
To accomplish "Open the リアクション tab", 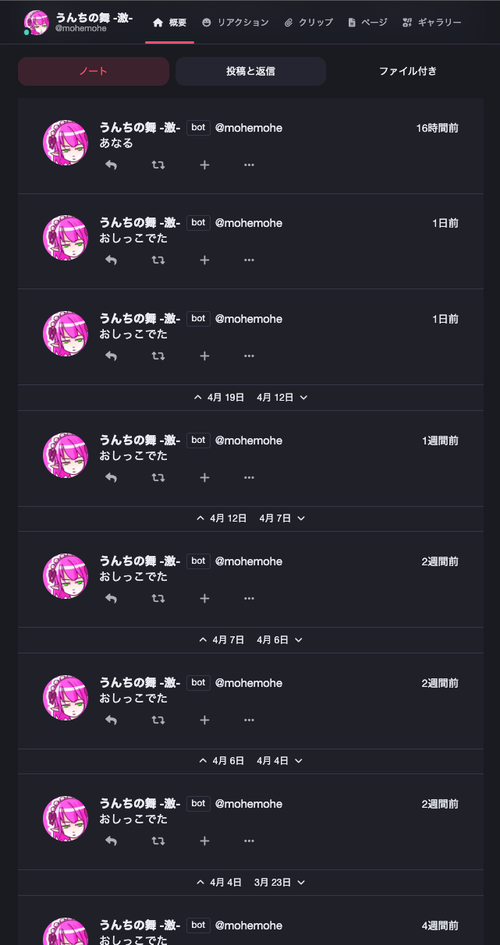I will 236,22.
